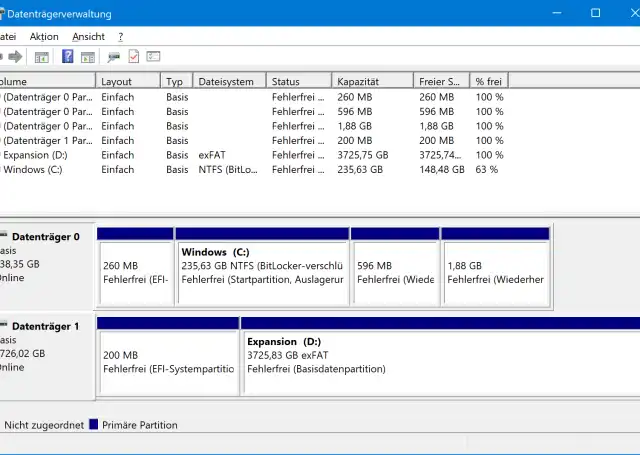The height and width of the screenshot is (455, 640).
Task: Select the Datenträger 0 disk label
Action: (x=45, y=237)
